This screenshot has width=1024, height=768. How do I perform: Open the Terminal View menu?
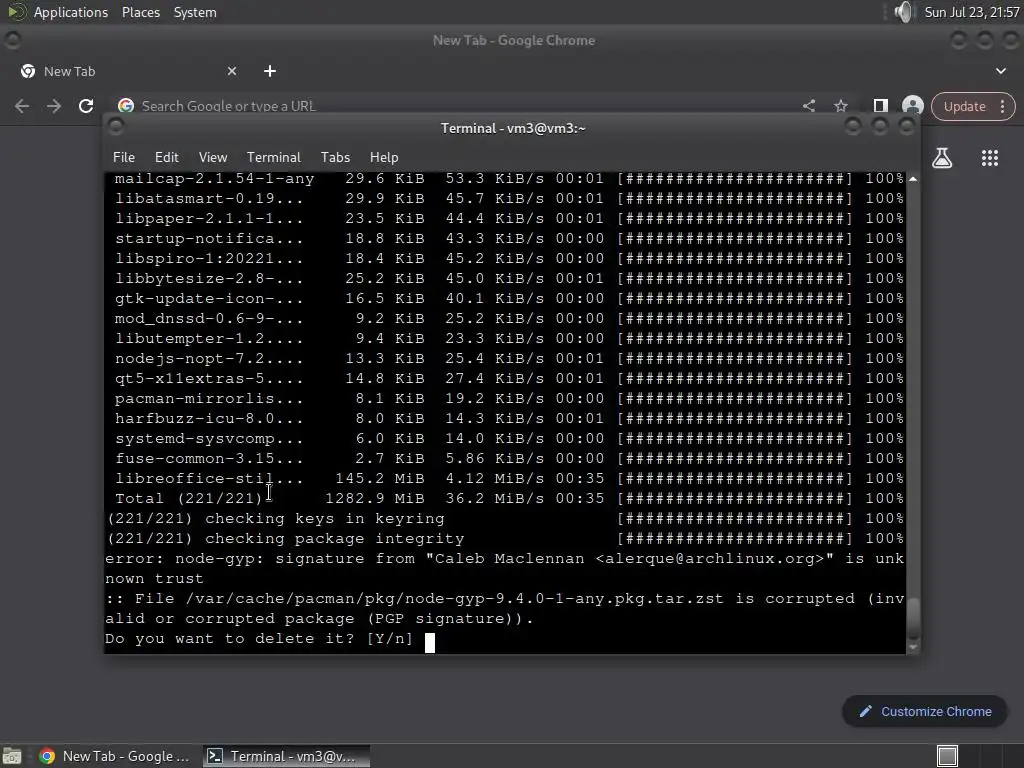click(x=213, y=157)
